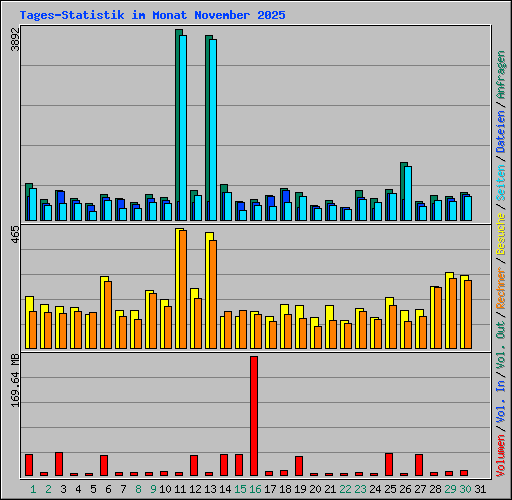Click day label '18' on x-axis
The width and height of the screenshot is (512, 500).
[285, 489]
